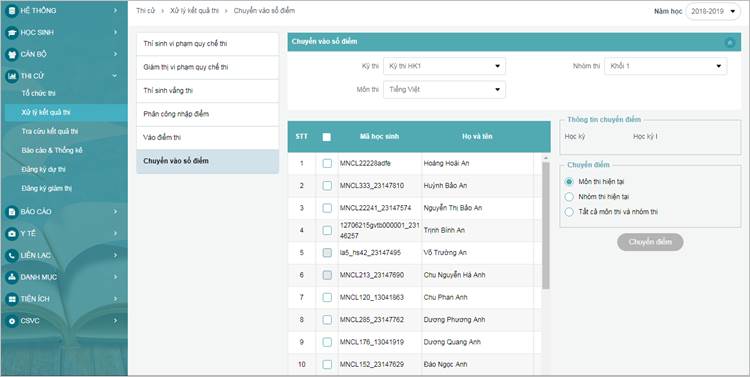Click the HỌC SINH graduation cap icon
The width and height of the screenshot is (750, 377).
12,33
